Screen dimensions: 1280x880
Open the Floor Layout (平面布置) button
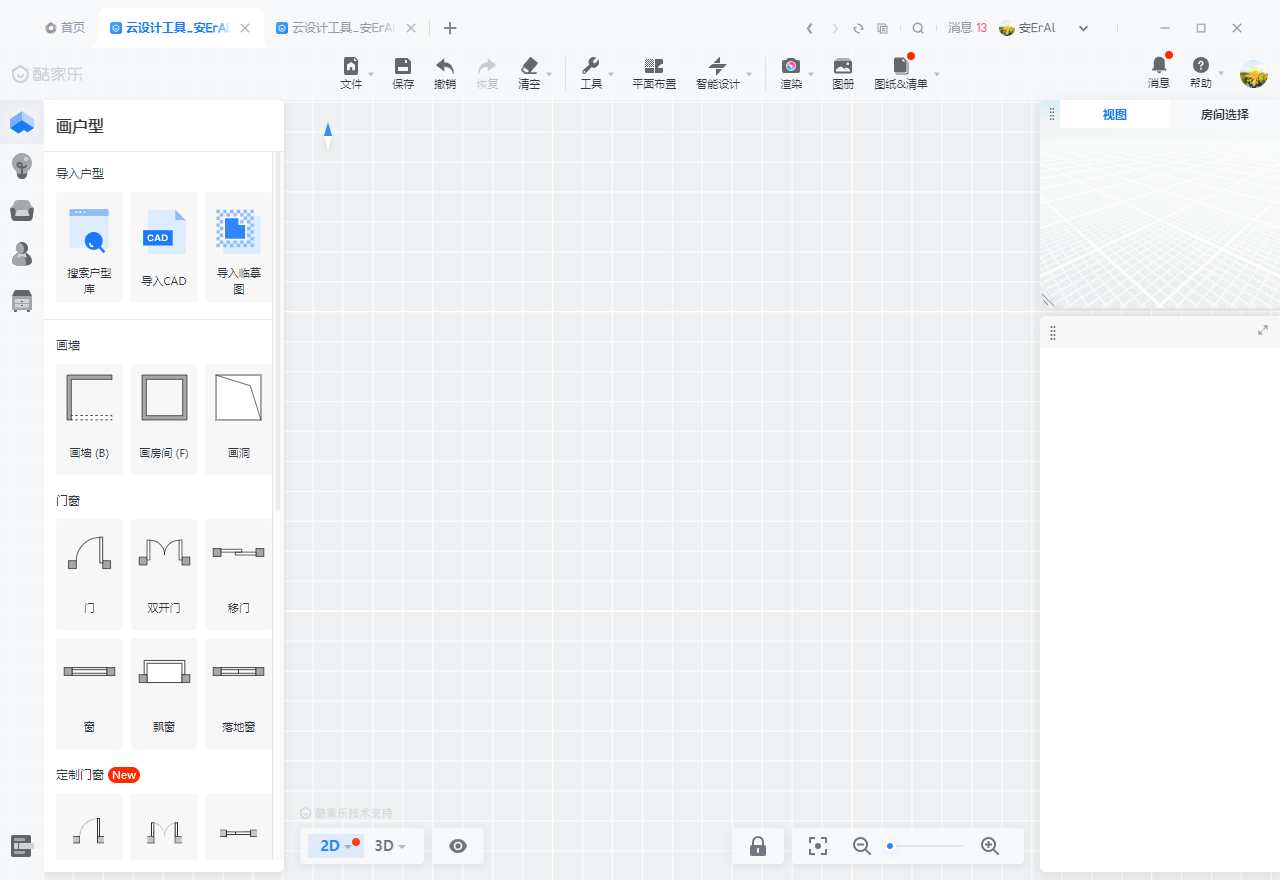654,73
